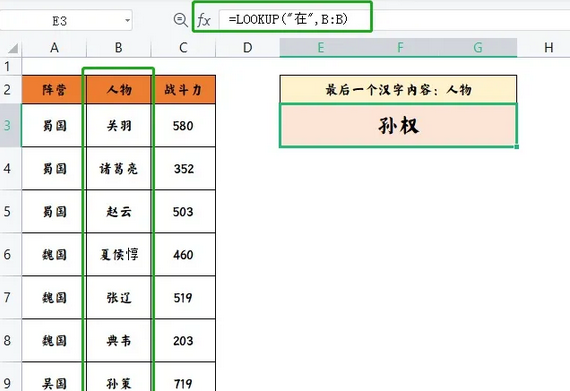Select column F header
The image size is (570, 391).
click(x=400, y=48)
